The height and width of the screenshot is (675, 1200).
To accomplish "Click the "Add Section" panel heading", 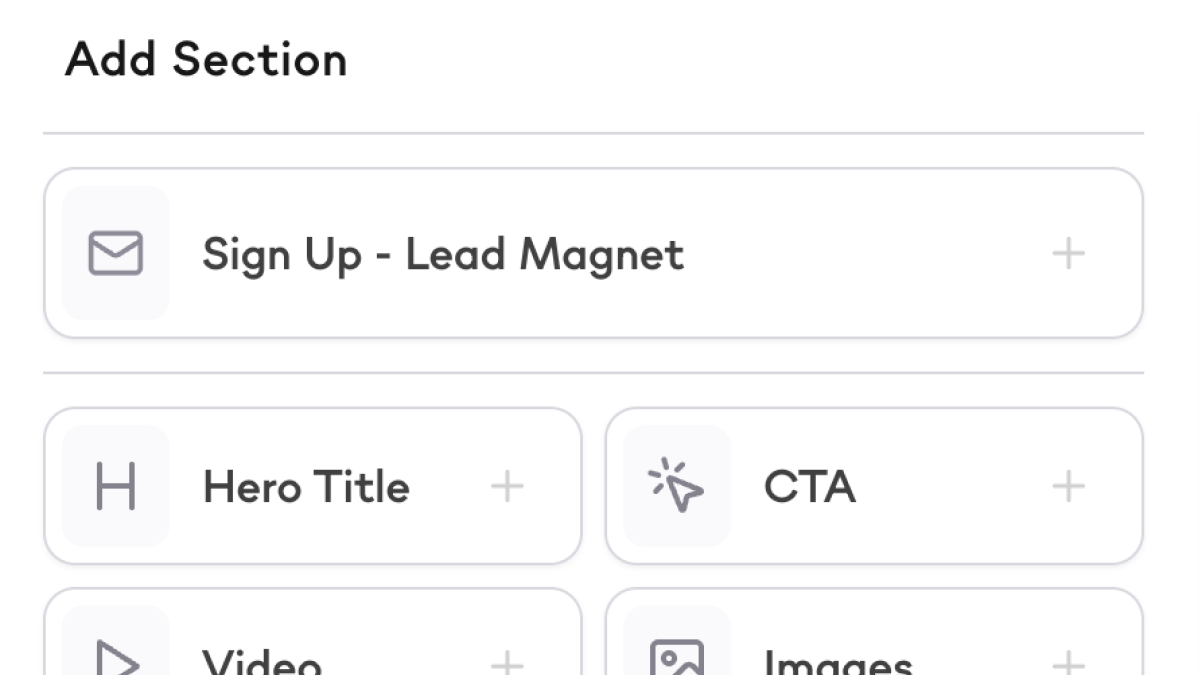I will pyautogui.click(x=206, y=60).
